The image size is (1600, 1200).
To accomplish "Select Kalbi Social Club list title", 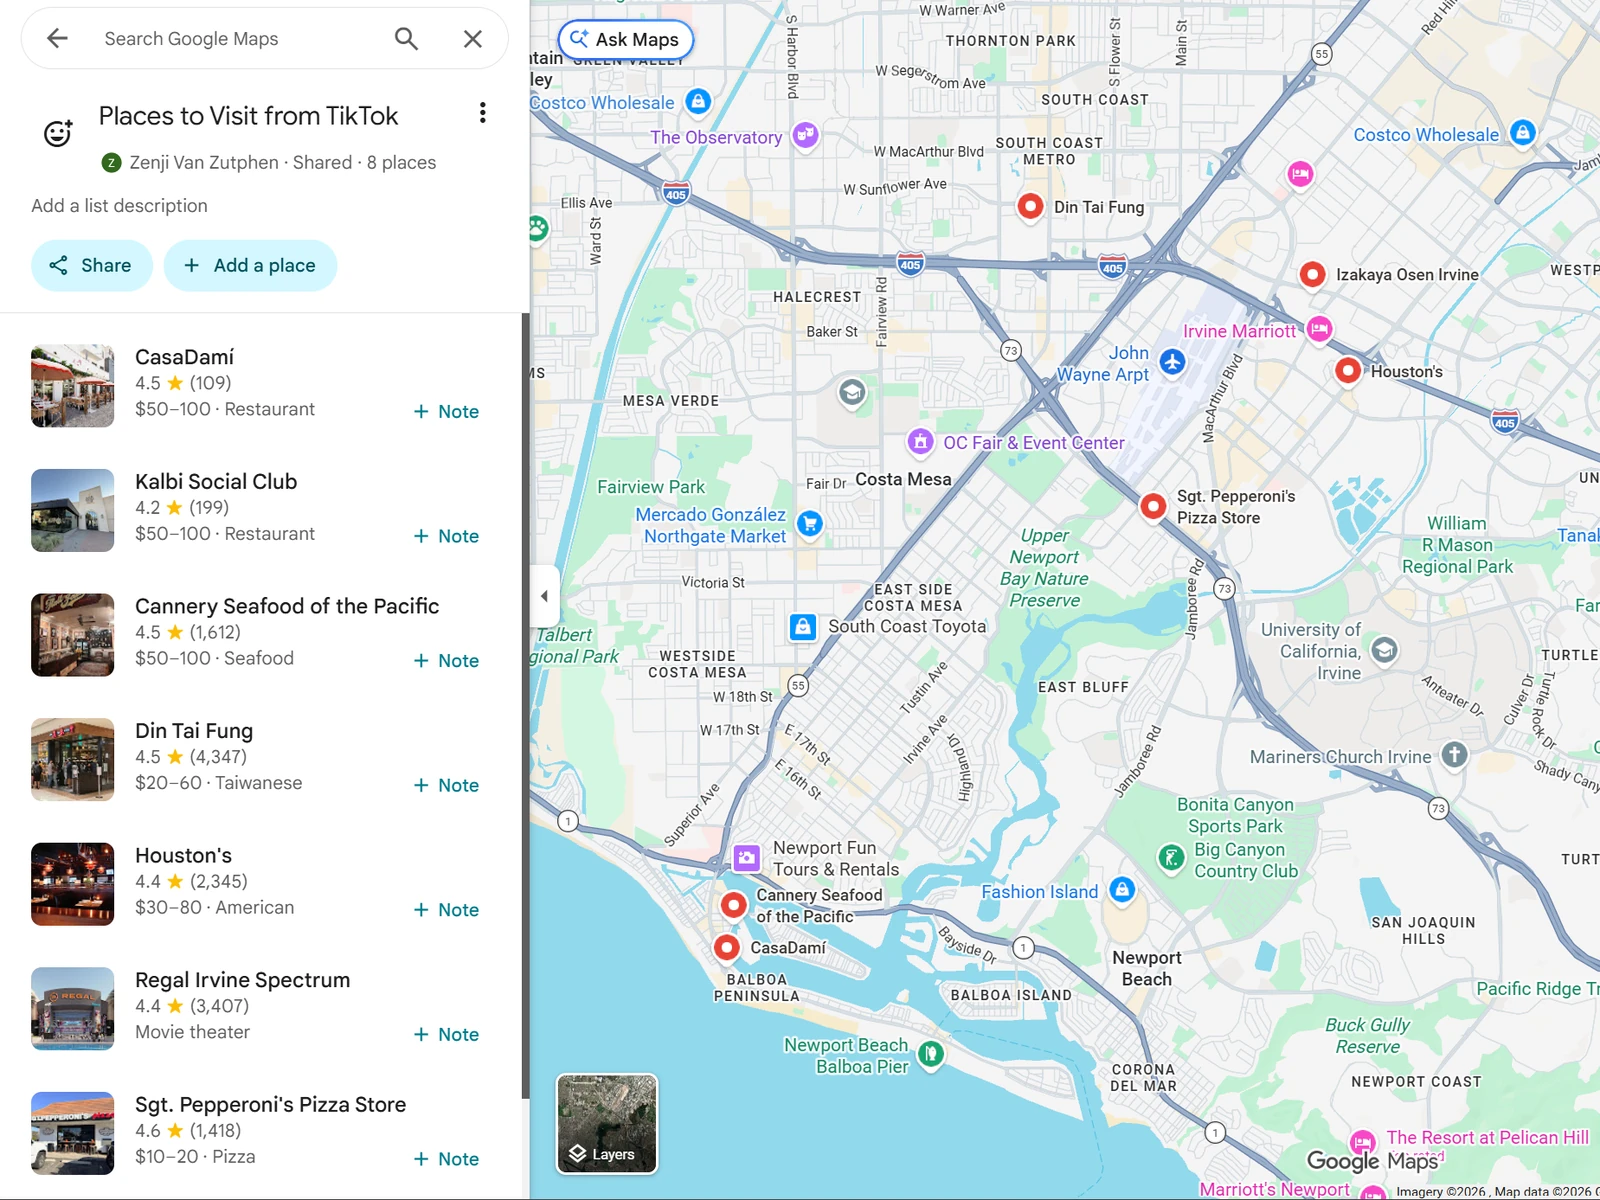I will point(216,482).
